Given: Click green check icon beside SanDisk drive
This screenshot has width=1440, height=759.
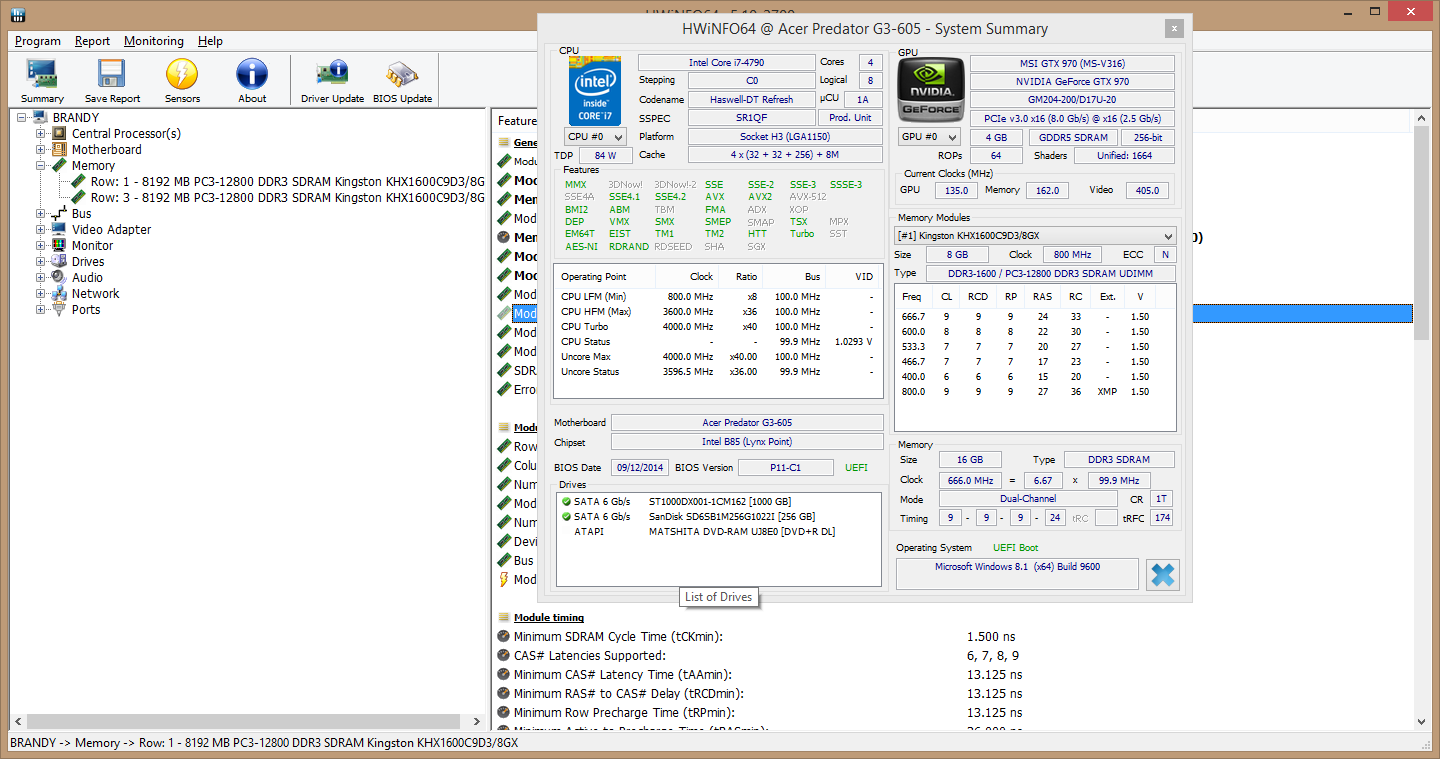Looking at the screenshot, I should click(567, 516).
